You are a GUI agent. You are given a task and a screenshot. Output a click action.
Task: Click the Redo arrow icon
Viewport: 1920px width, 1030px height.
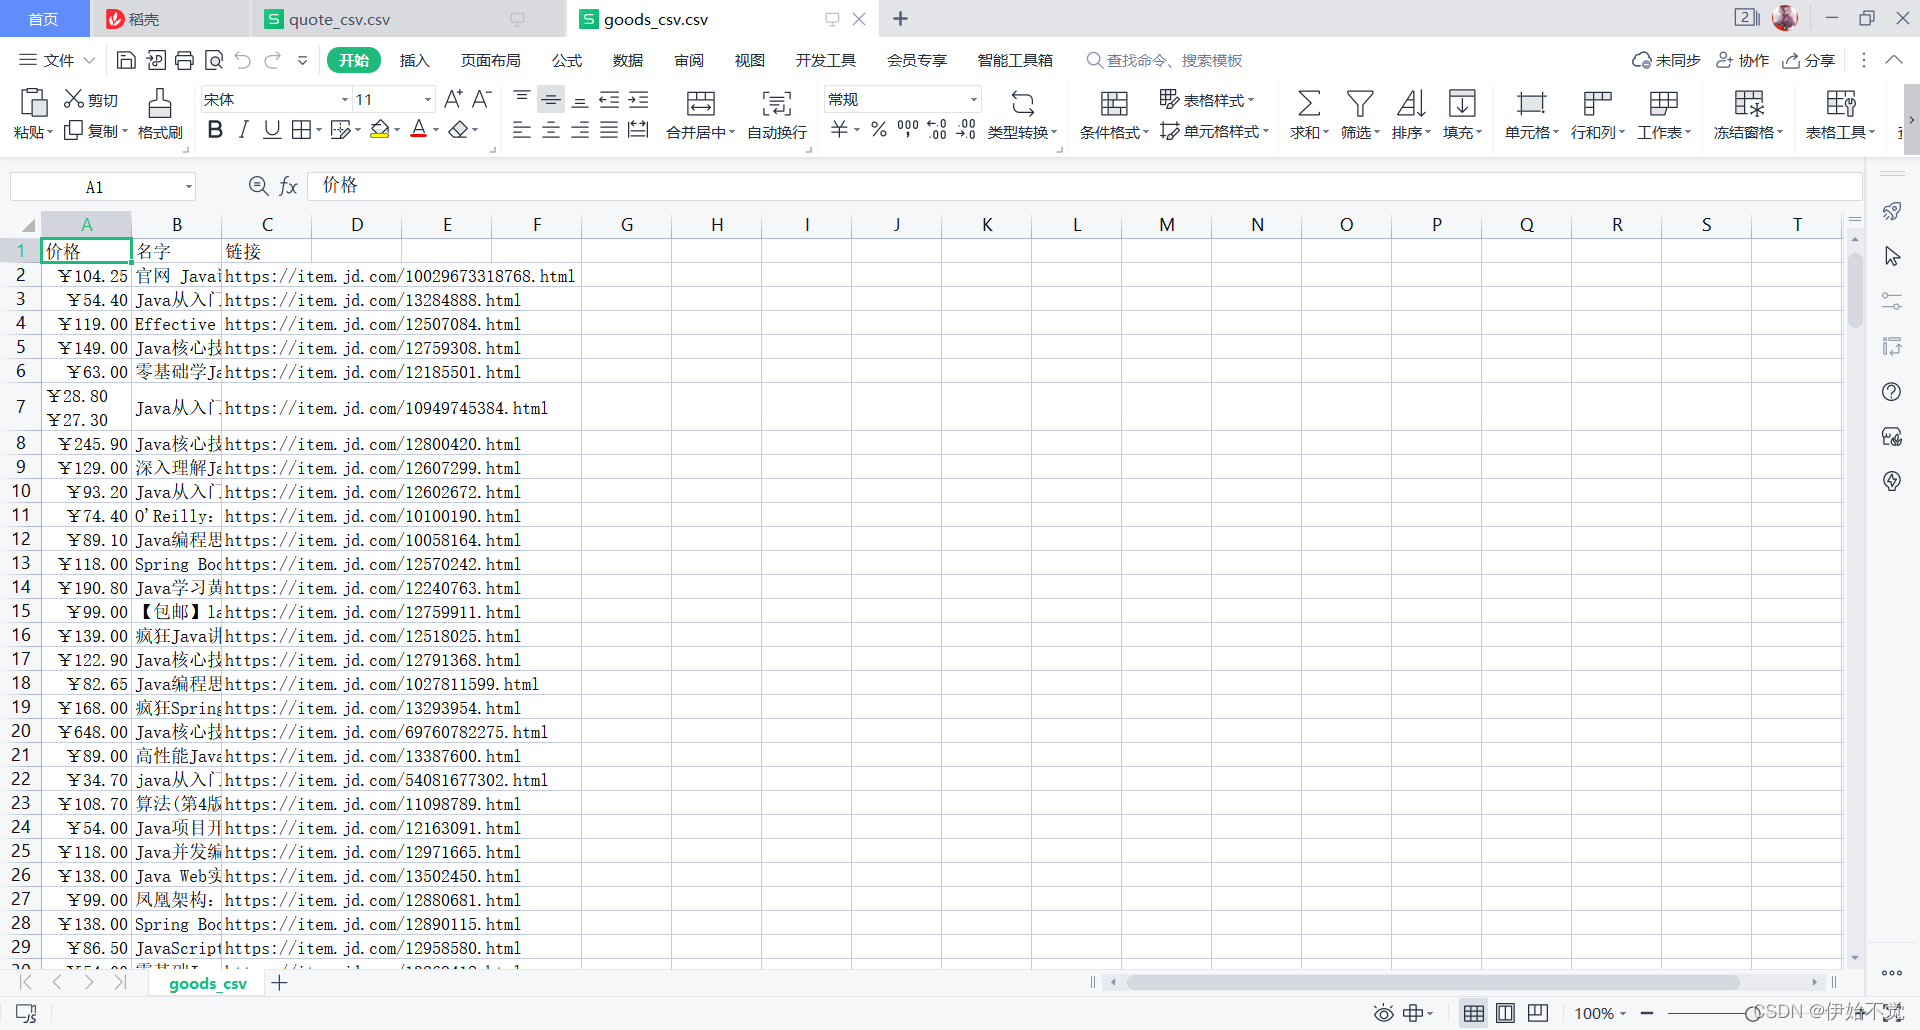coord(272,60)
